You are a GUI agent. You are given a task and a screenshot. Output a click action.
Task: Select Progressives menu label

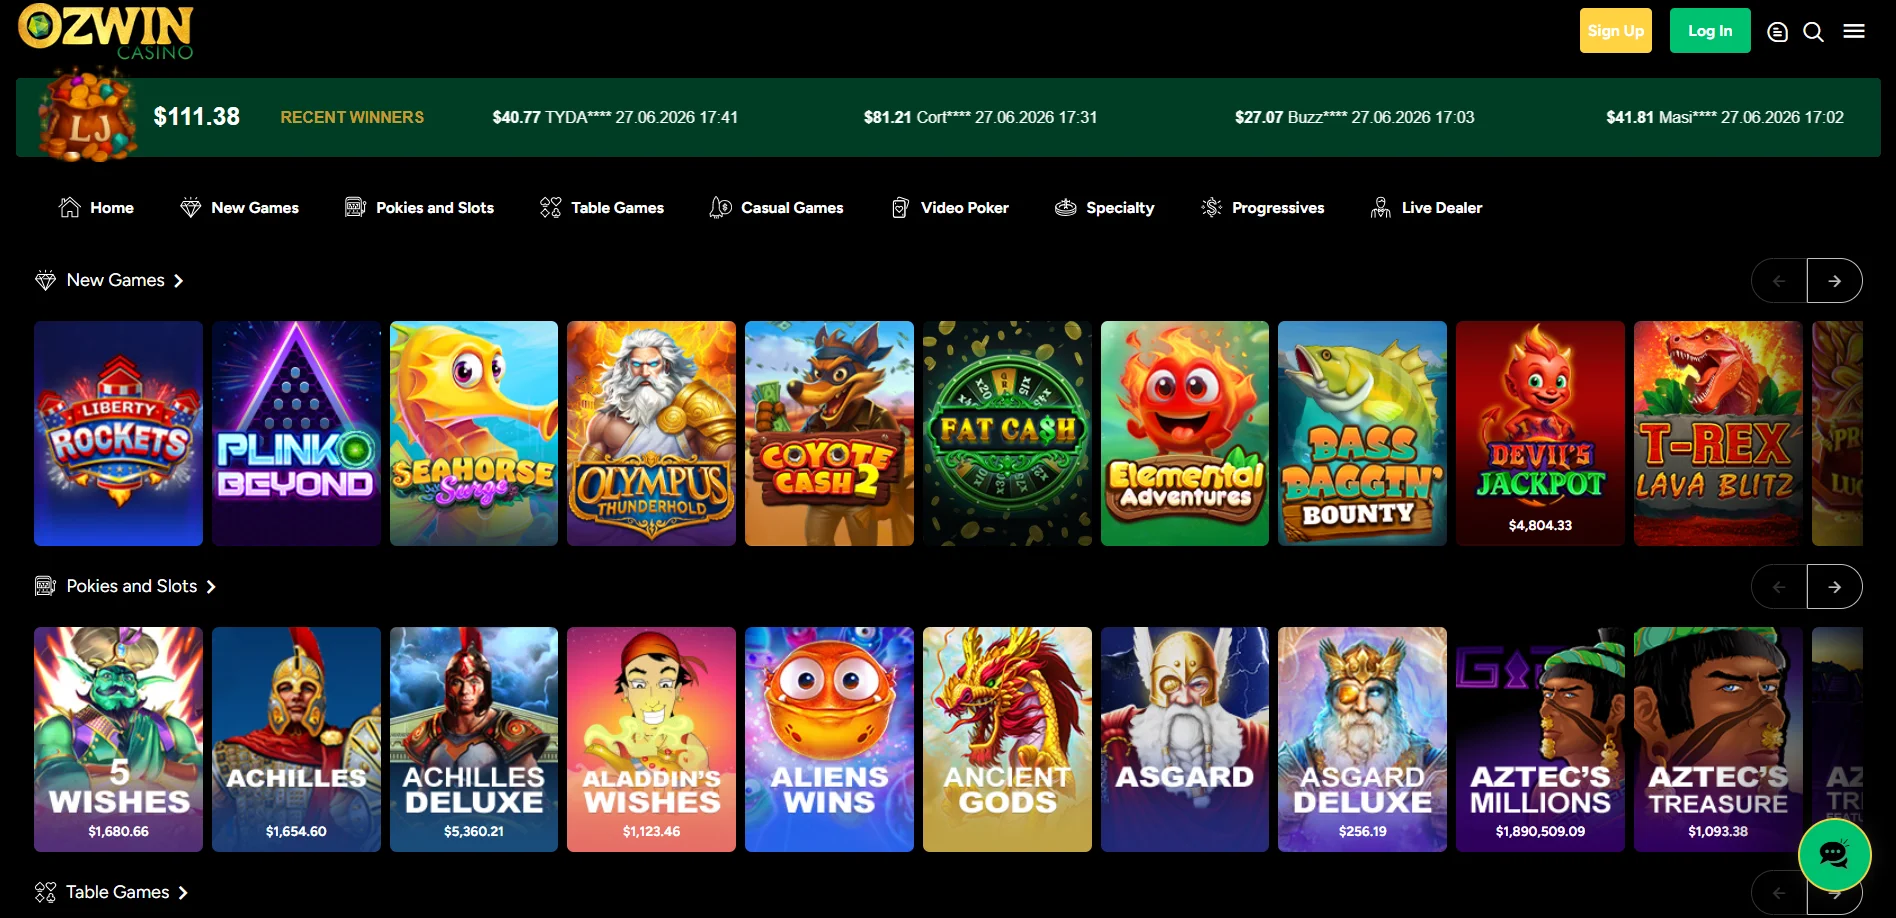click(x=1278, y=207)
